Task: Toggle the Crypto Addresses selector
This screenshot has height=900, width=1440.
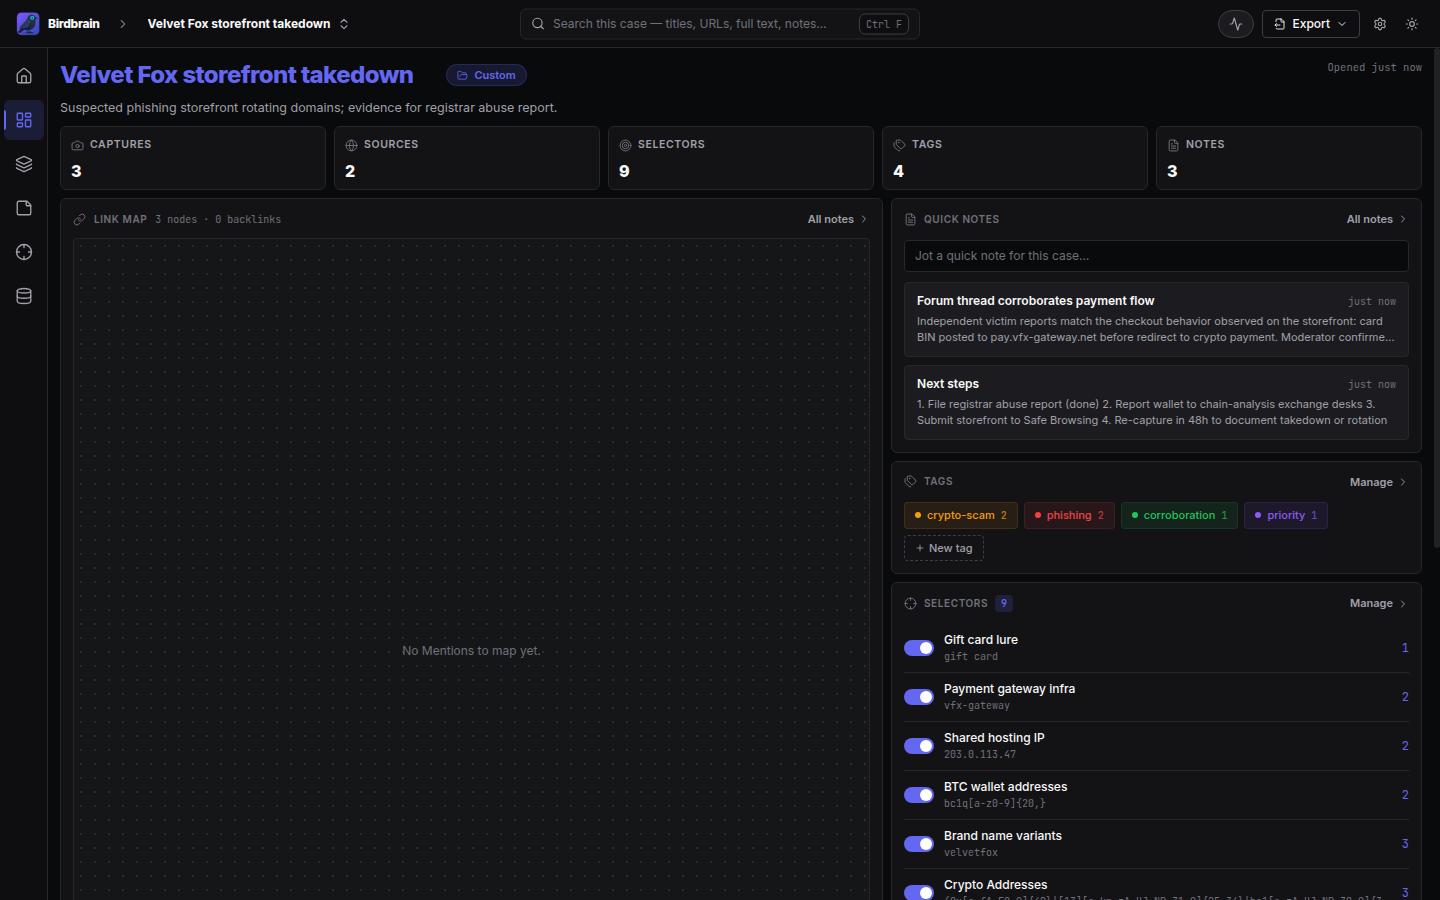Action: tap(919, 892)
